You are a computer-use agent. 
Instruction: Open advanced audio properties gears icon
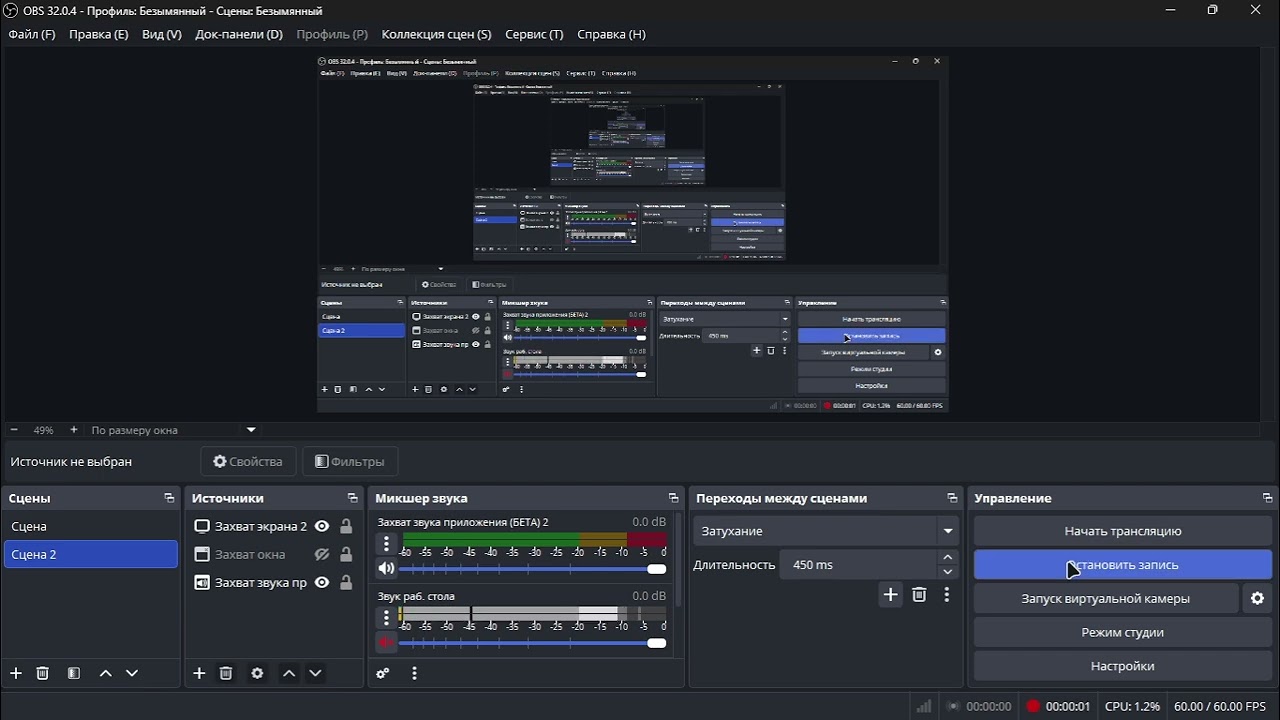(x=382, y=673)
